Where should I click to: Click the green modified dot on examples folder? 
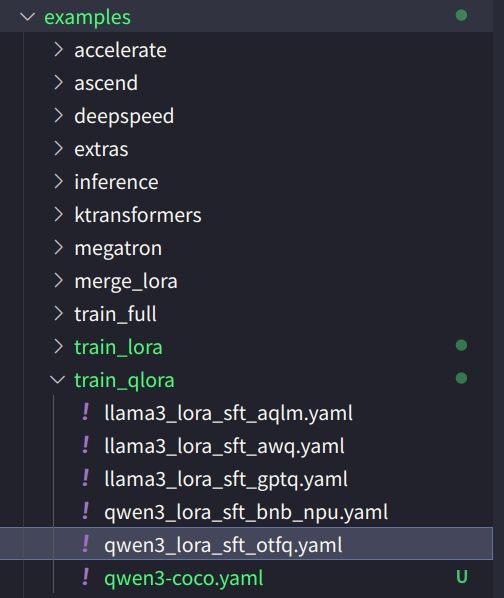[x=461, y=15]
